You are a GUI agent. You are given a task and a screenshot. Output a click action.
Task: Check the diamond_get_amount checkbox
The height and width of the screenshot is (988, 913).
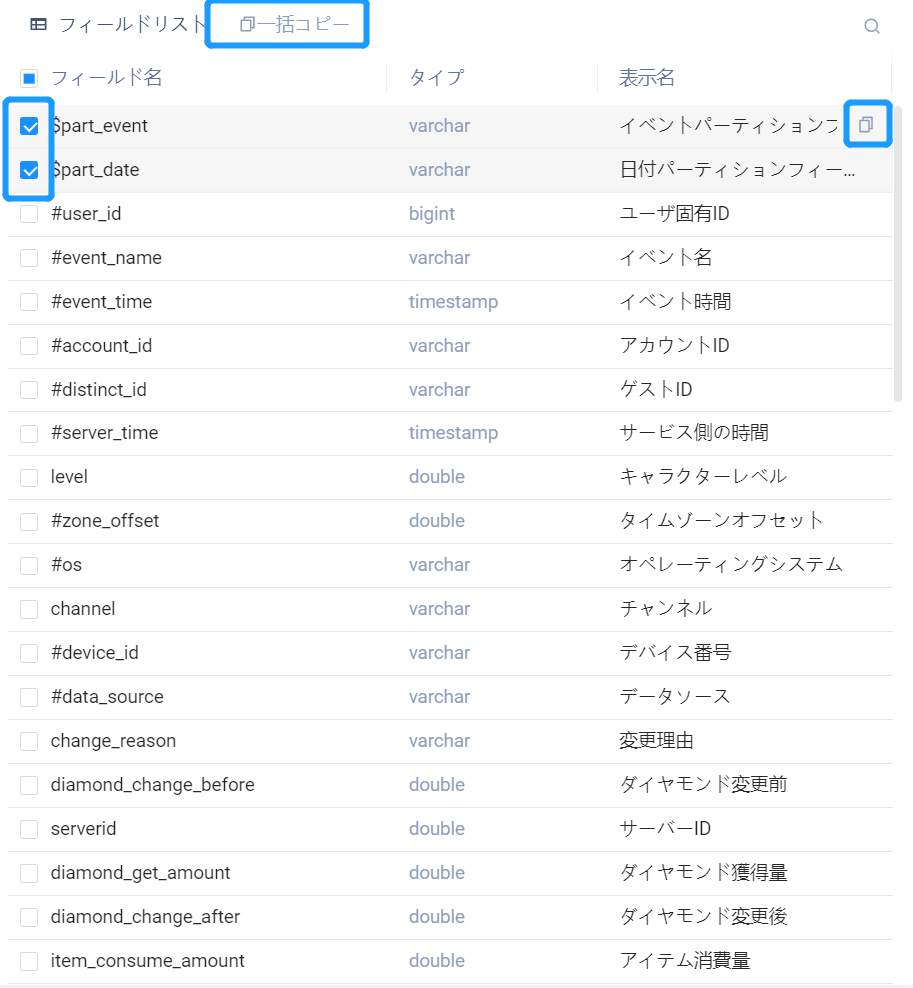click(x=29, y=873)
